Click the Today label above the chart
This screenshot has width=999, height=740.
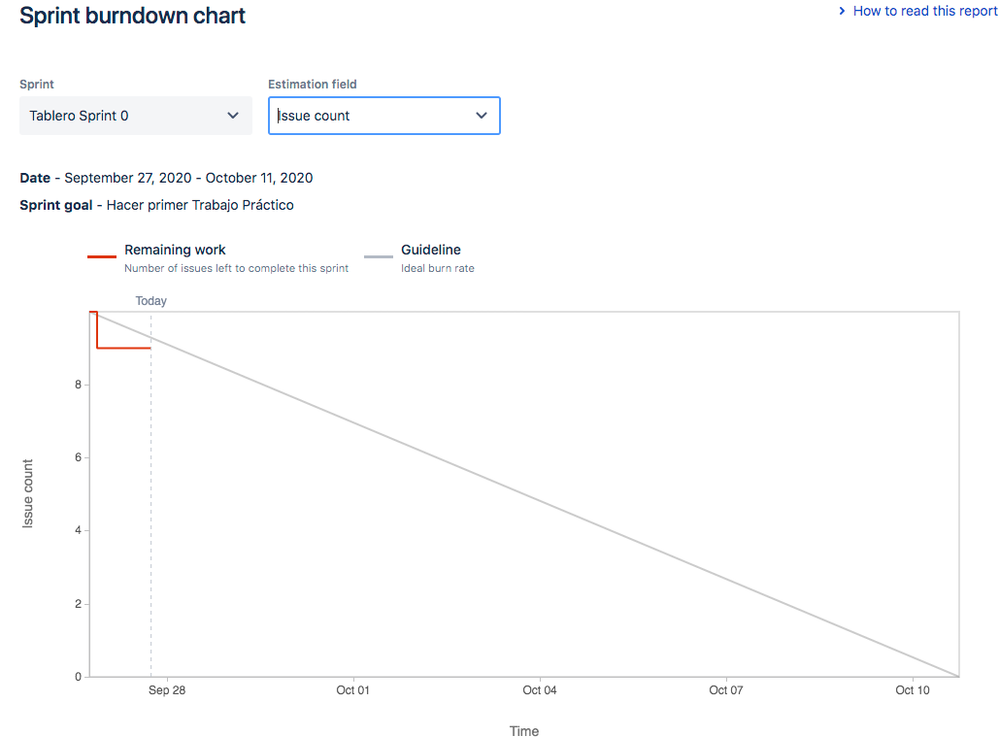tap(150, 300)
